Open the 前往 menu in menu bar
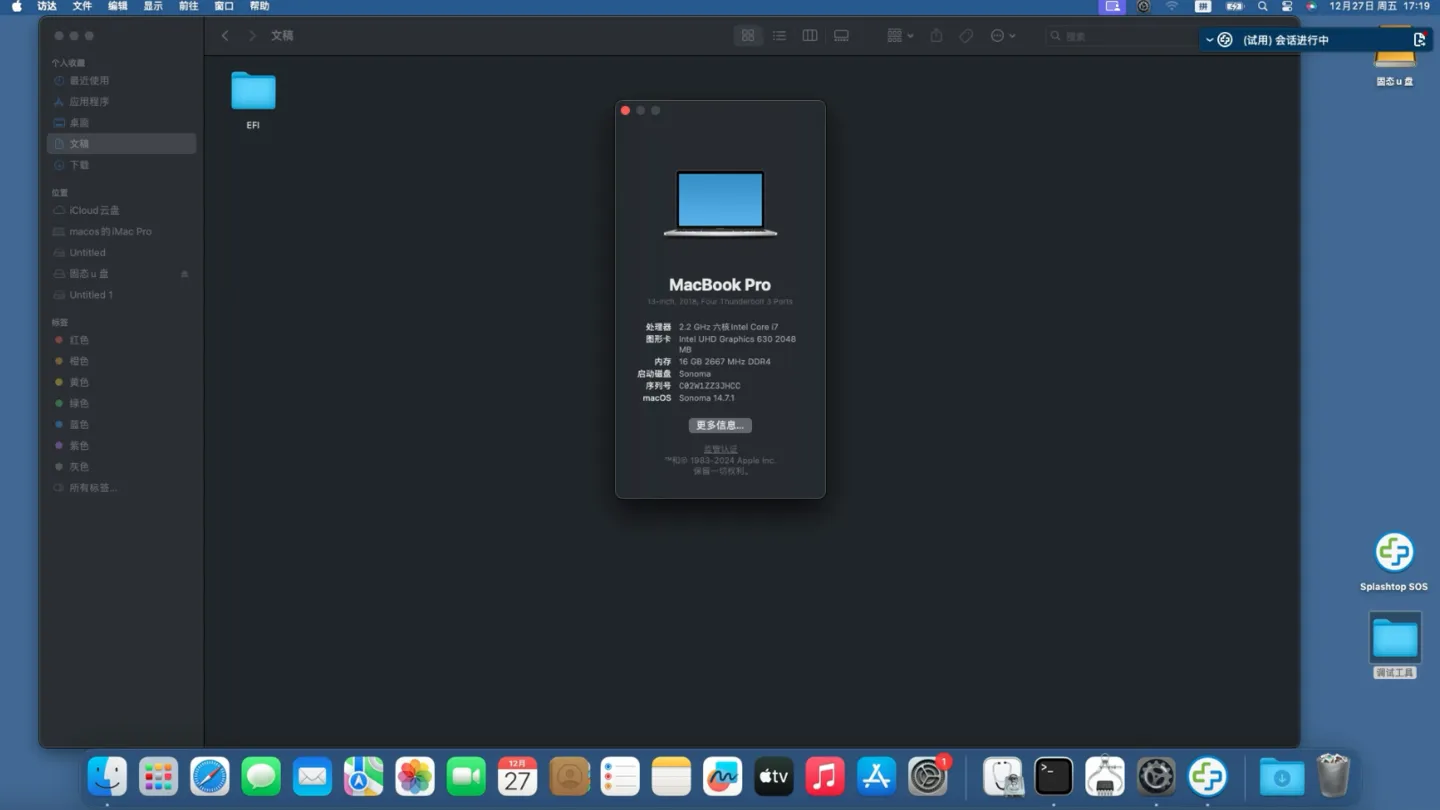This screenshot has width=1440, height=810. pos(188,6)
